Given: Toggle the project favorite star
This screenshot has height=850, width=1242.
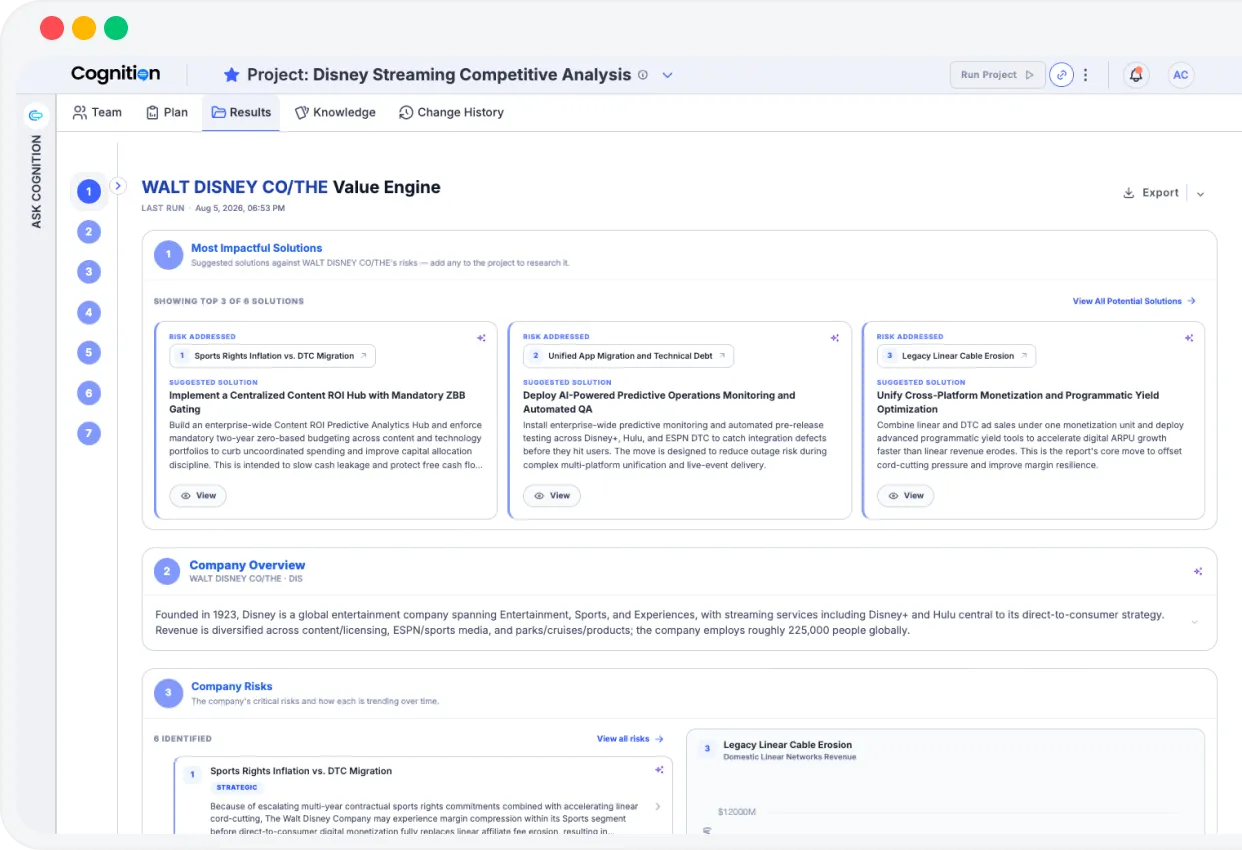Looking at the screenshot, I should [x=231, y=75].
